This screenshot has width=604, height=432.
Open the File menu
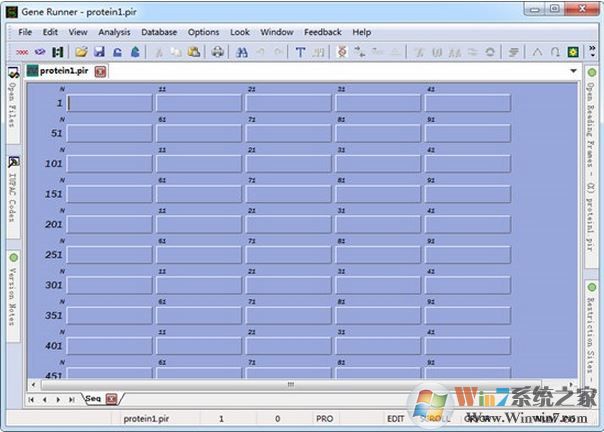pos(25,32)
